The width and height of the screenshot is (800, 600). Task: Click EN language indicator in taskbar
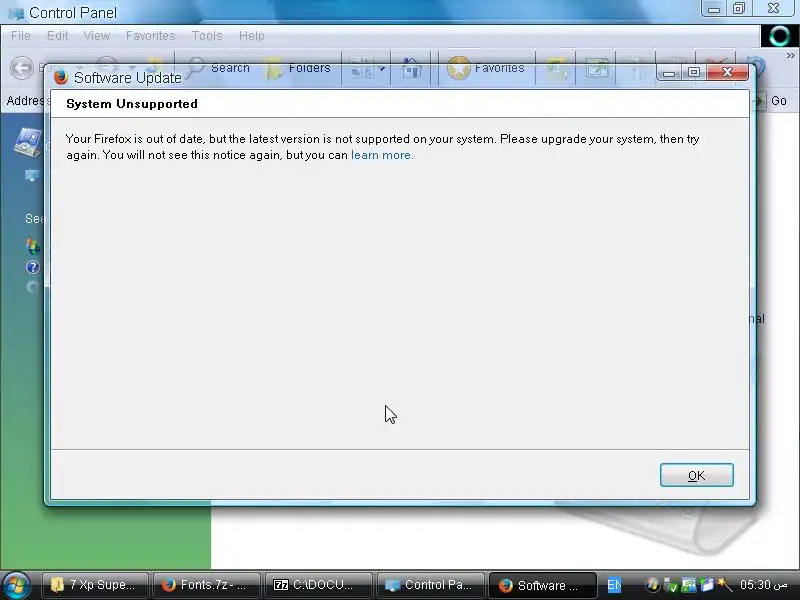[x=614, y=585]
